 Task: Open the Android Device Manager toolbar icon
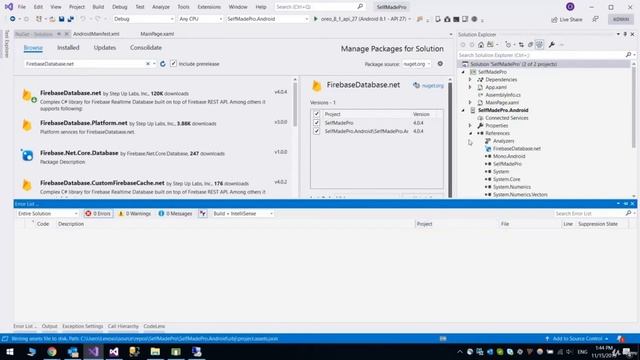438,19
